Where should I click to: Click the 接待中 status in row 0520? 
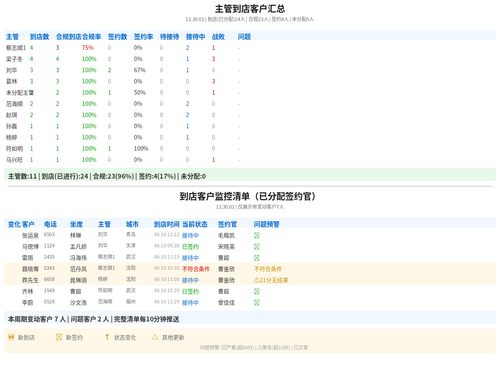190,303
